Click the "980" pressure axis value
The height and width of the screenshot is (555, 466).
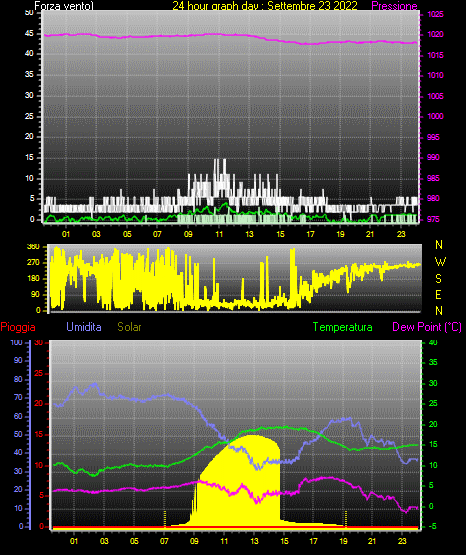click(433, 198)
